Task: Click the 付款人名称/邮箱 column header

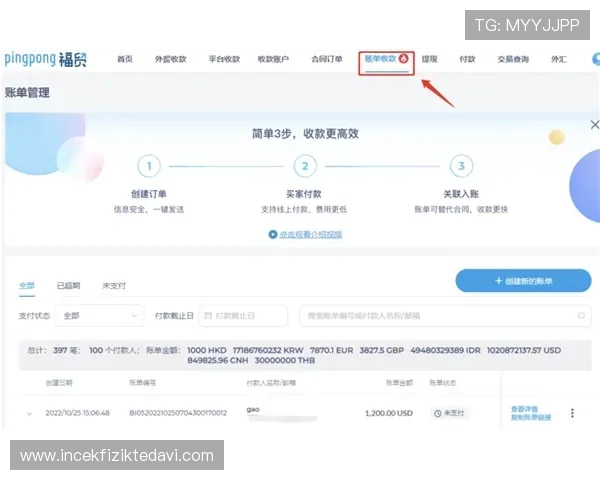Action: pos(271,383)
